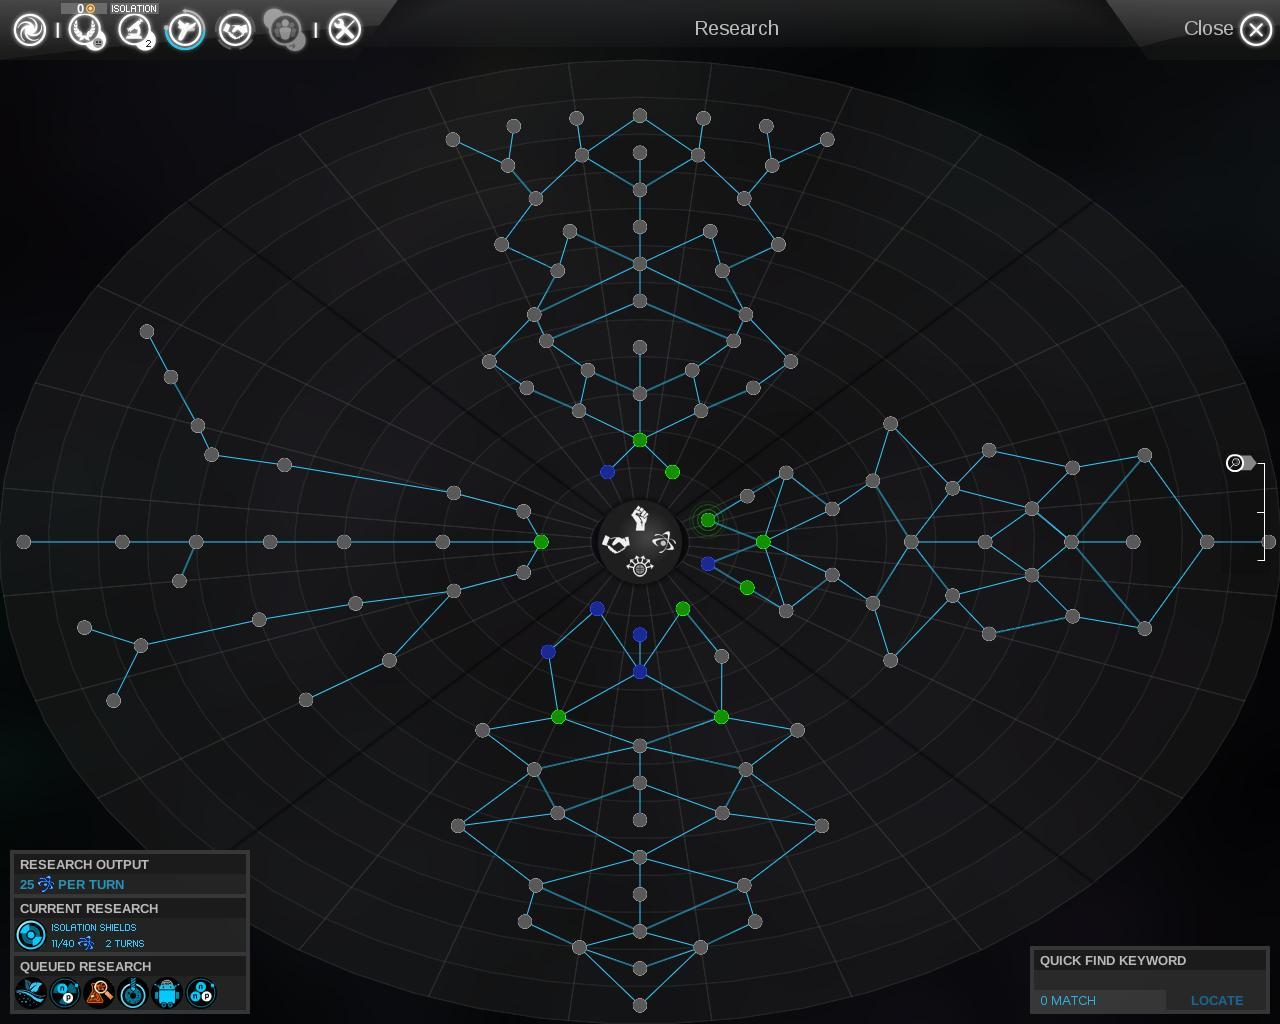This screenshot has width=1280, height=1024.
Task: Click the Isolation Shields current research icon
Action: coord(31,935)
